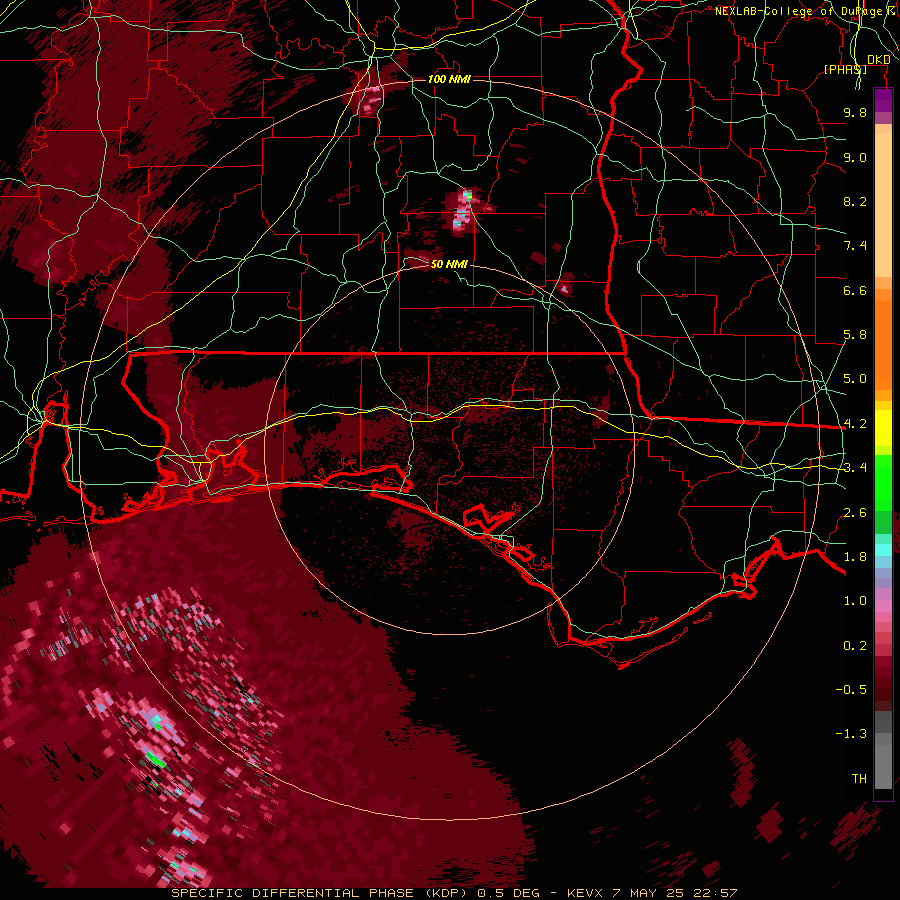Viewport: 900px width, 900px height.
Task: Pick the yellow segment of color bar
Action: click(883, 428)
